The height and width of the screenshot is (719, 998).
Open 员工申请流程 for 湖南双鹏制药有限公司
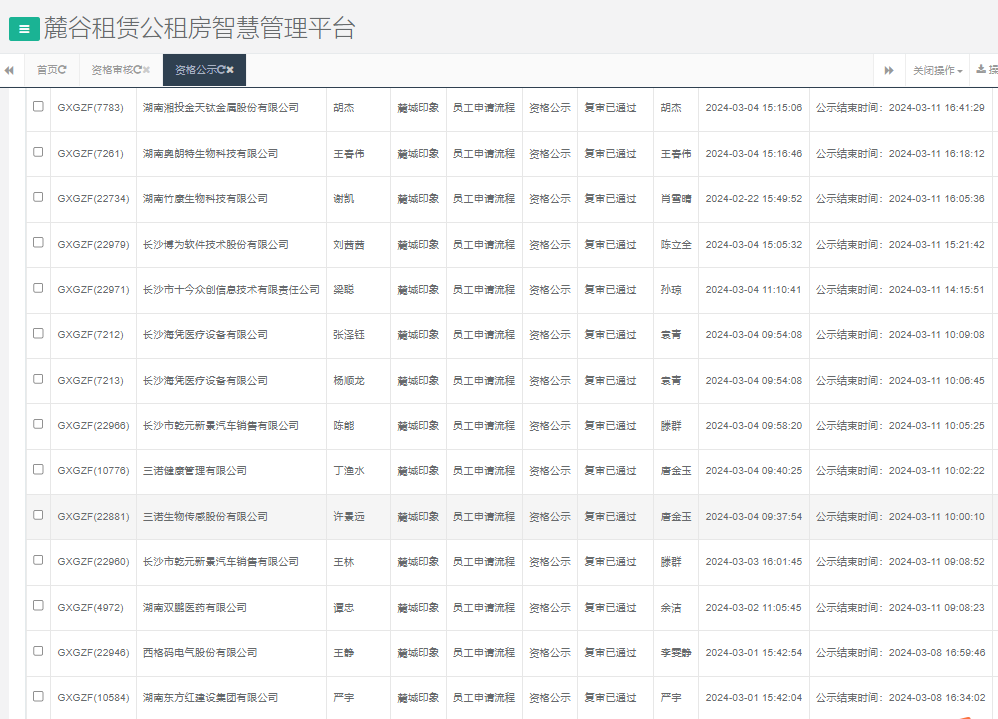(x=486, y=607)
